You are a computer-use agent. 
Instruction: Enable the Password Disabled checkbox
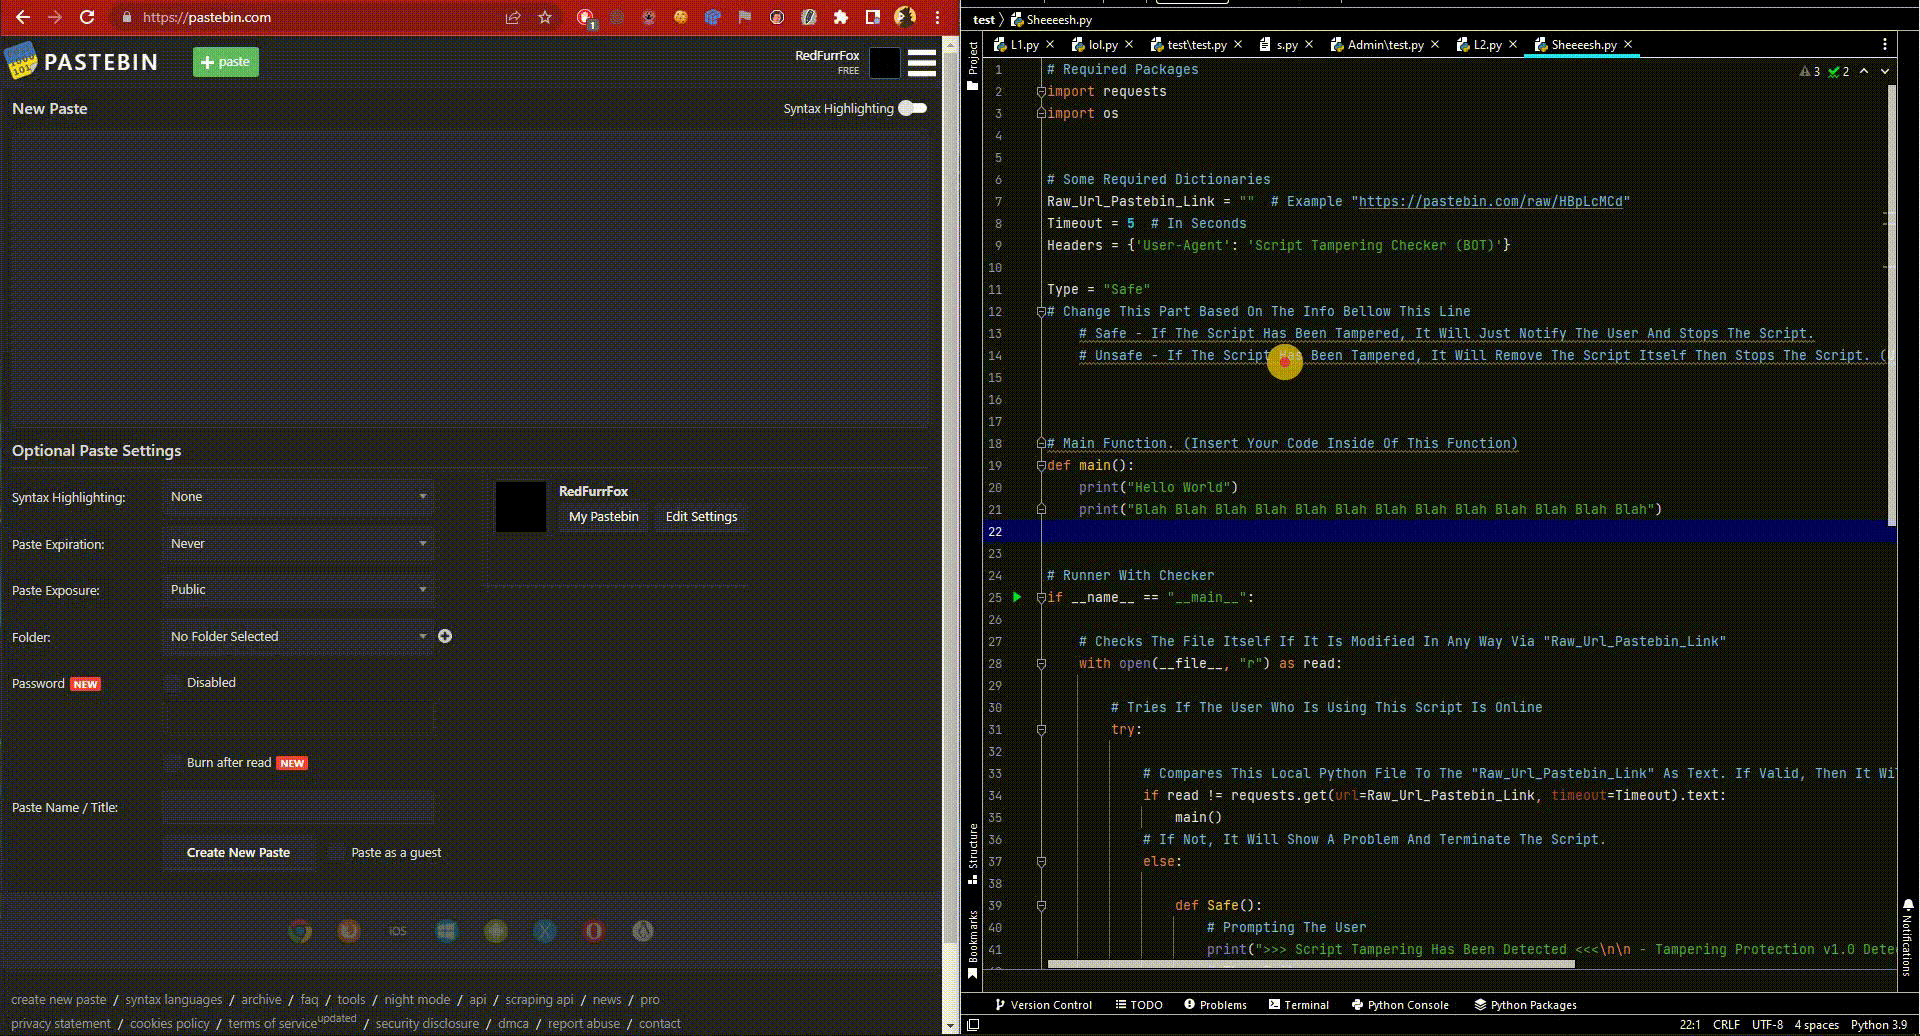(173, 683)
